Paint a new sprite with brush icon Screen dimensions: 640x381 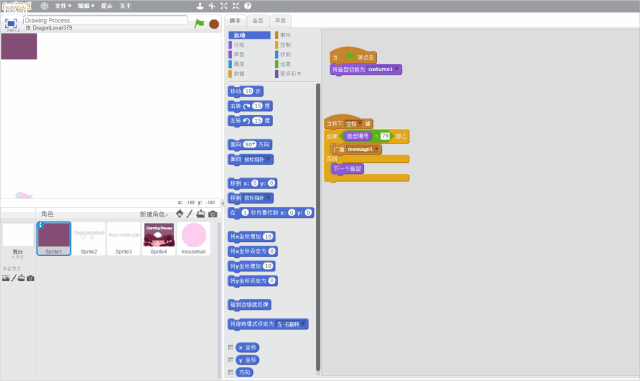pyautogui.click(x=190, y=214)
